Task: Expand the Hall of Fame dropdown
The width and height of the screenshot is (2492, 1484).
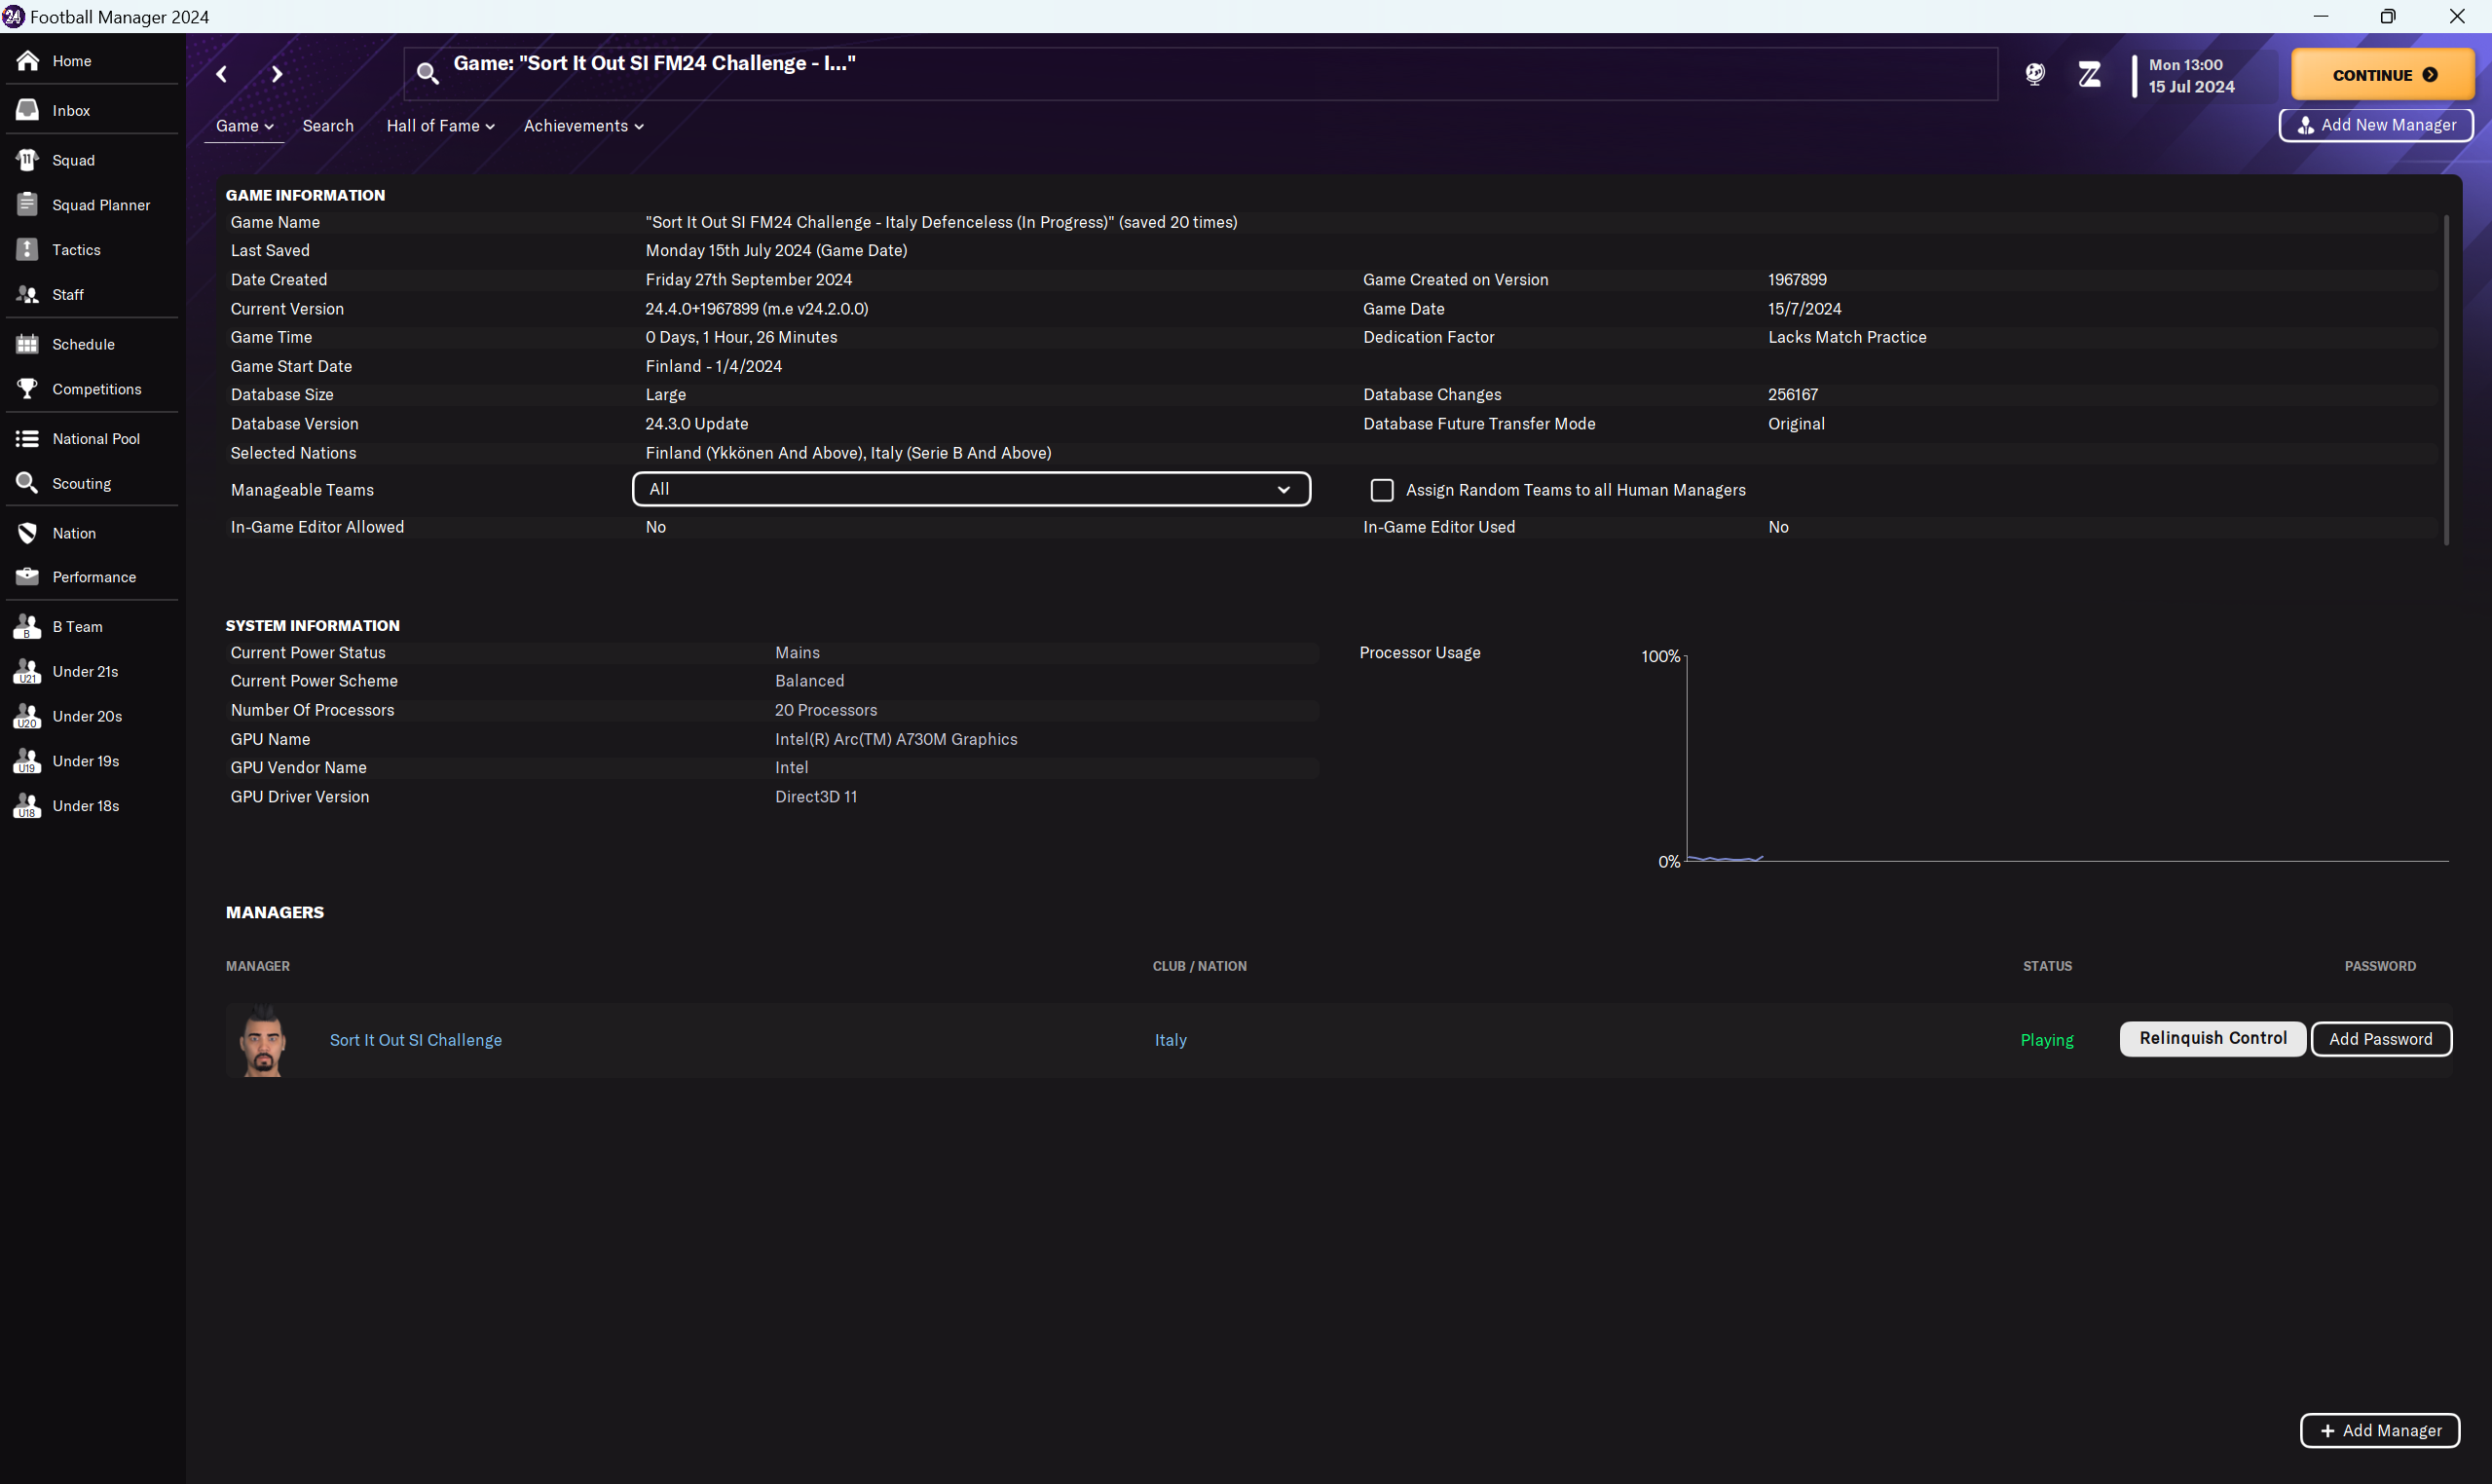Action: coord(440,126)
